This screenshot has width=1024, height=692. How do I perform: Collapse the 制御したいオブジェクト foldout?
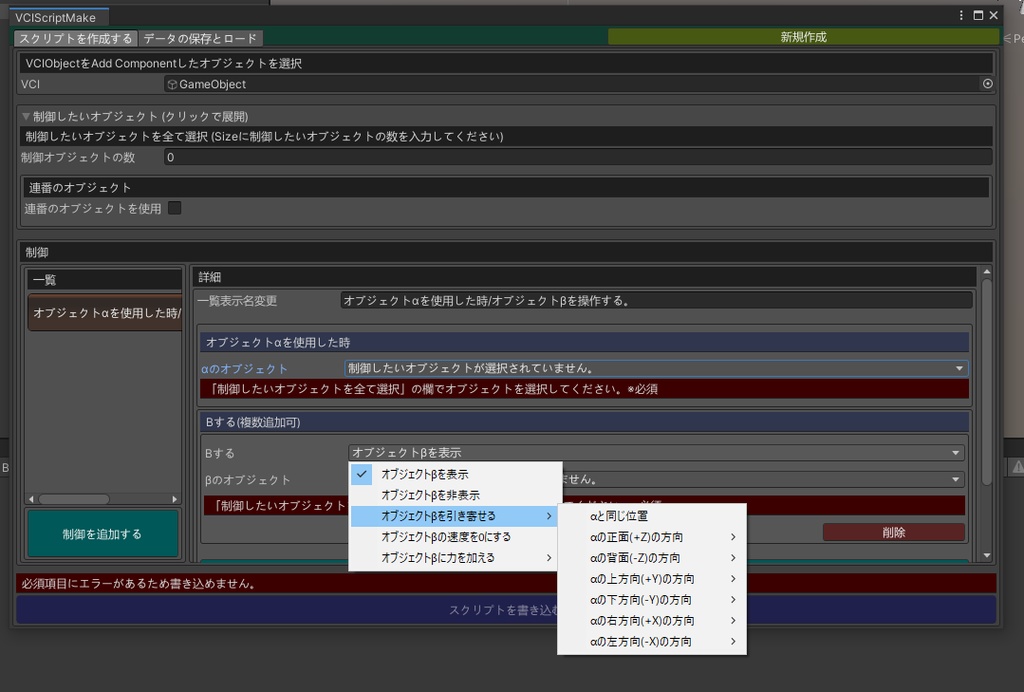(x=25, y=117)
